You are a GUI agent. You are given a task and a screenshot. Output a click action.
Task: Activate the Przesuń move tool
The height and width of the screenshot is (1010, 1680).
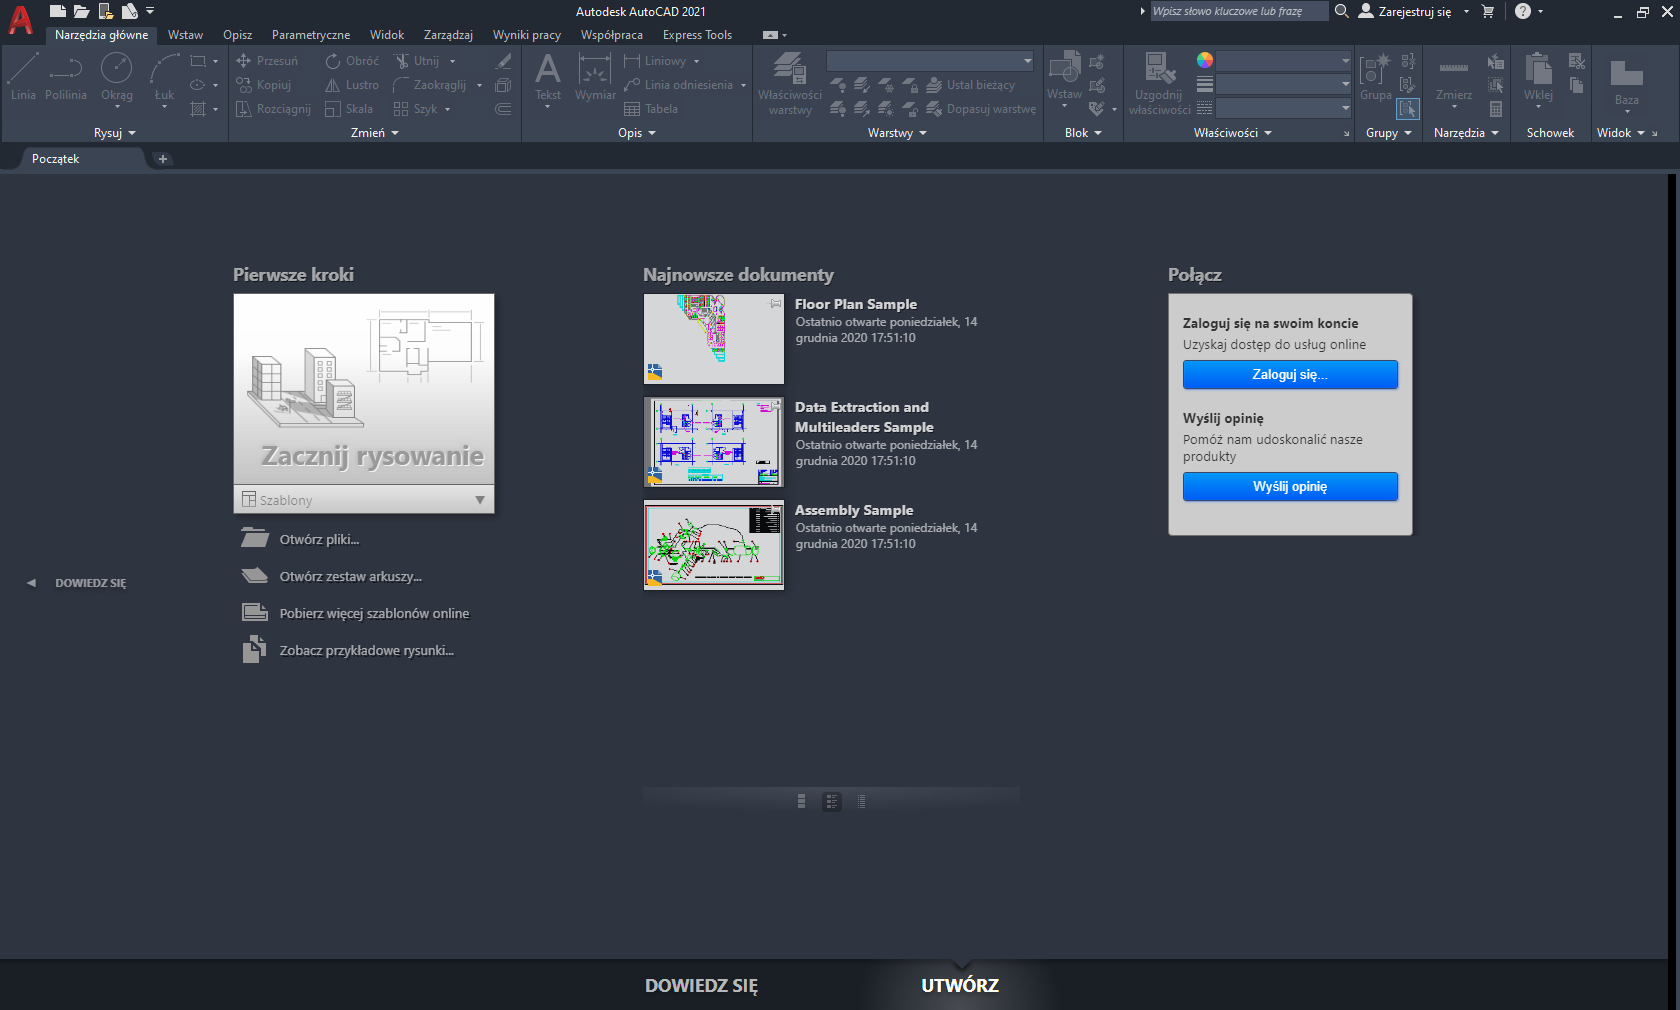pyautogui.click(x=267, y=61)
